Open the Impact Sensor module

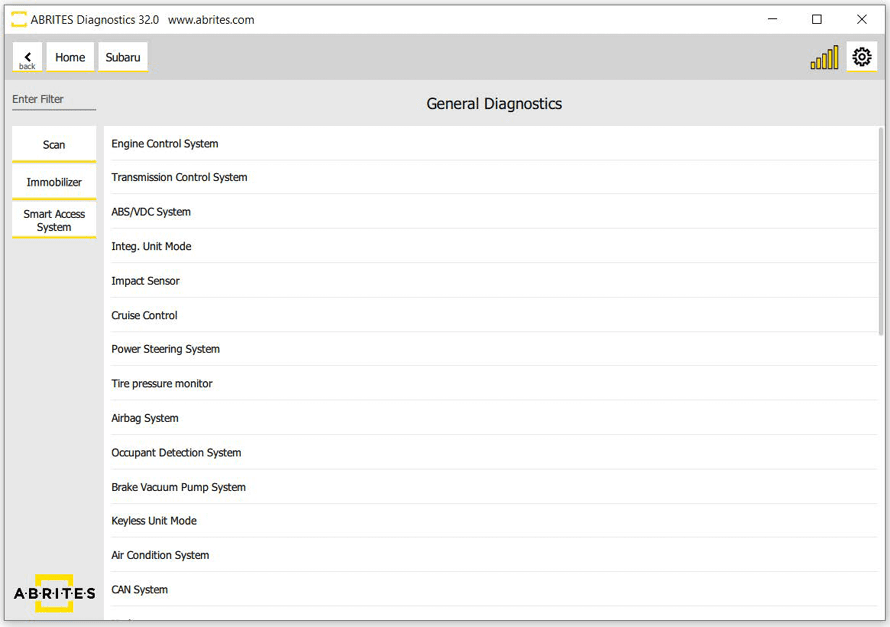[x=146, y=281]
